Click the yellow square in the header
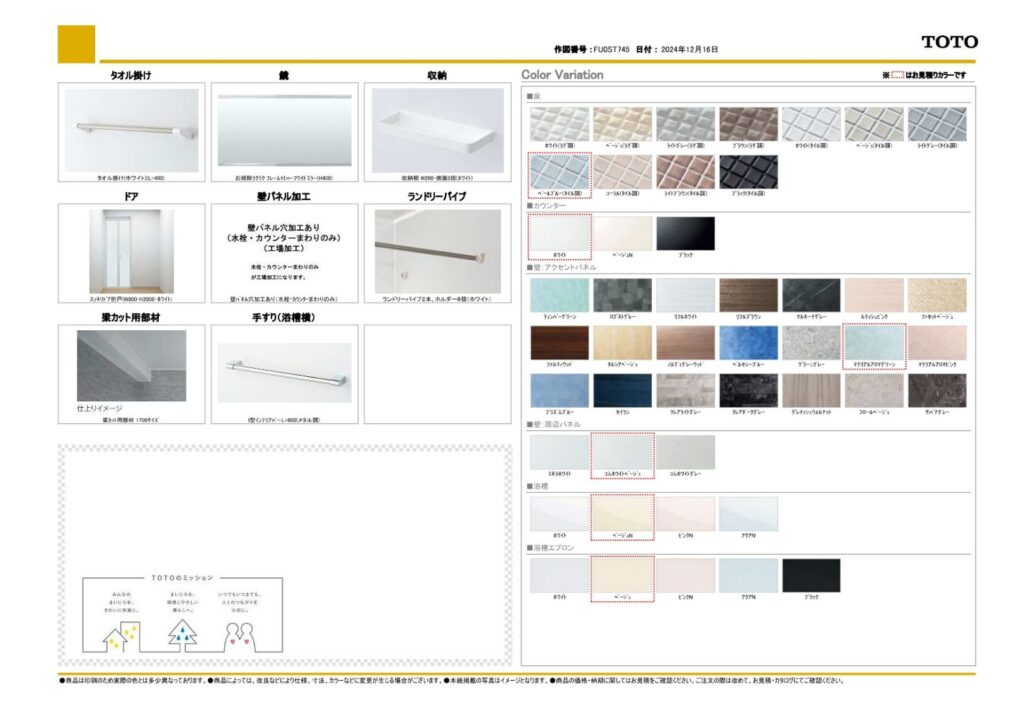Viewport: 1024px width, 709px height. pyautogui.click(x=76, y=44)
